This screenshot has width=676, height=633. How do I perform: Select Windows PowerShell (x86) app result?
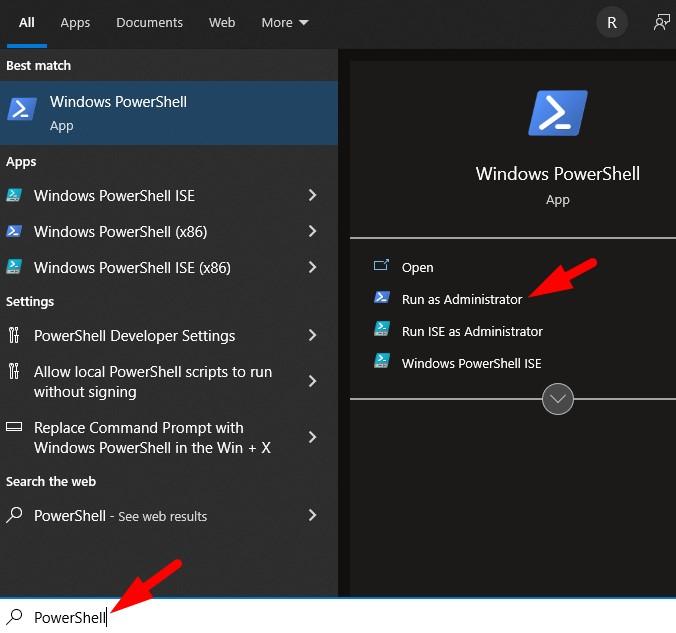(x=169, y=231)
